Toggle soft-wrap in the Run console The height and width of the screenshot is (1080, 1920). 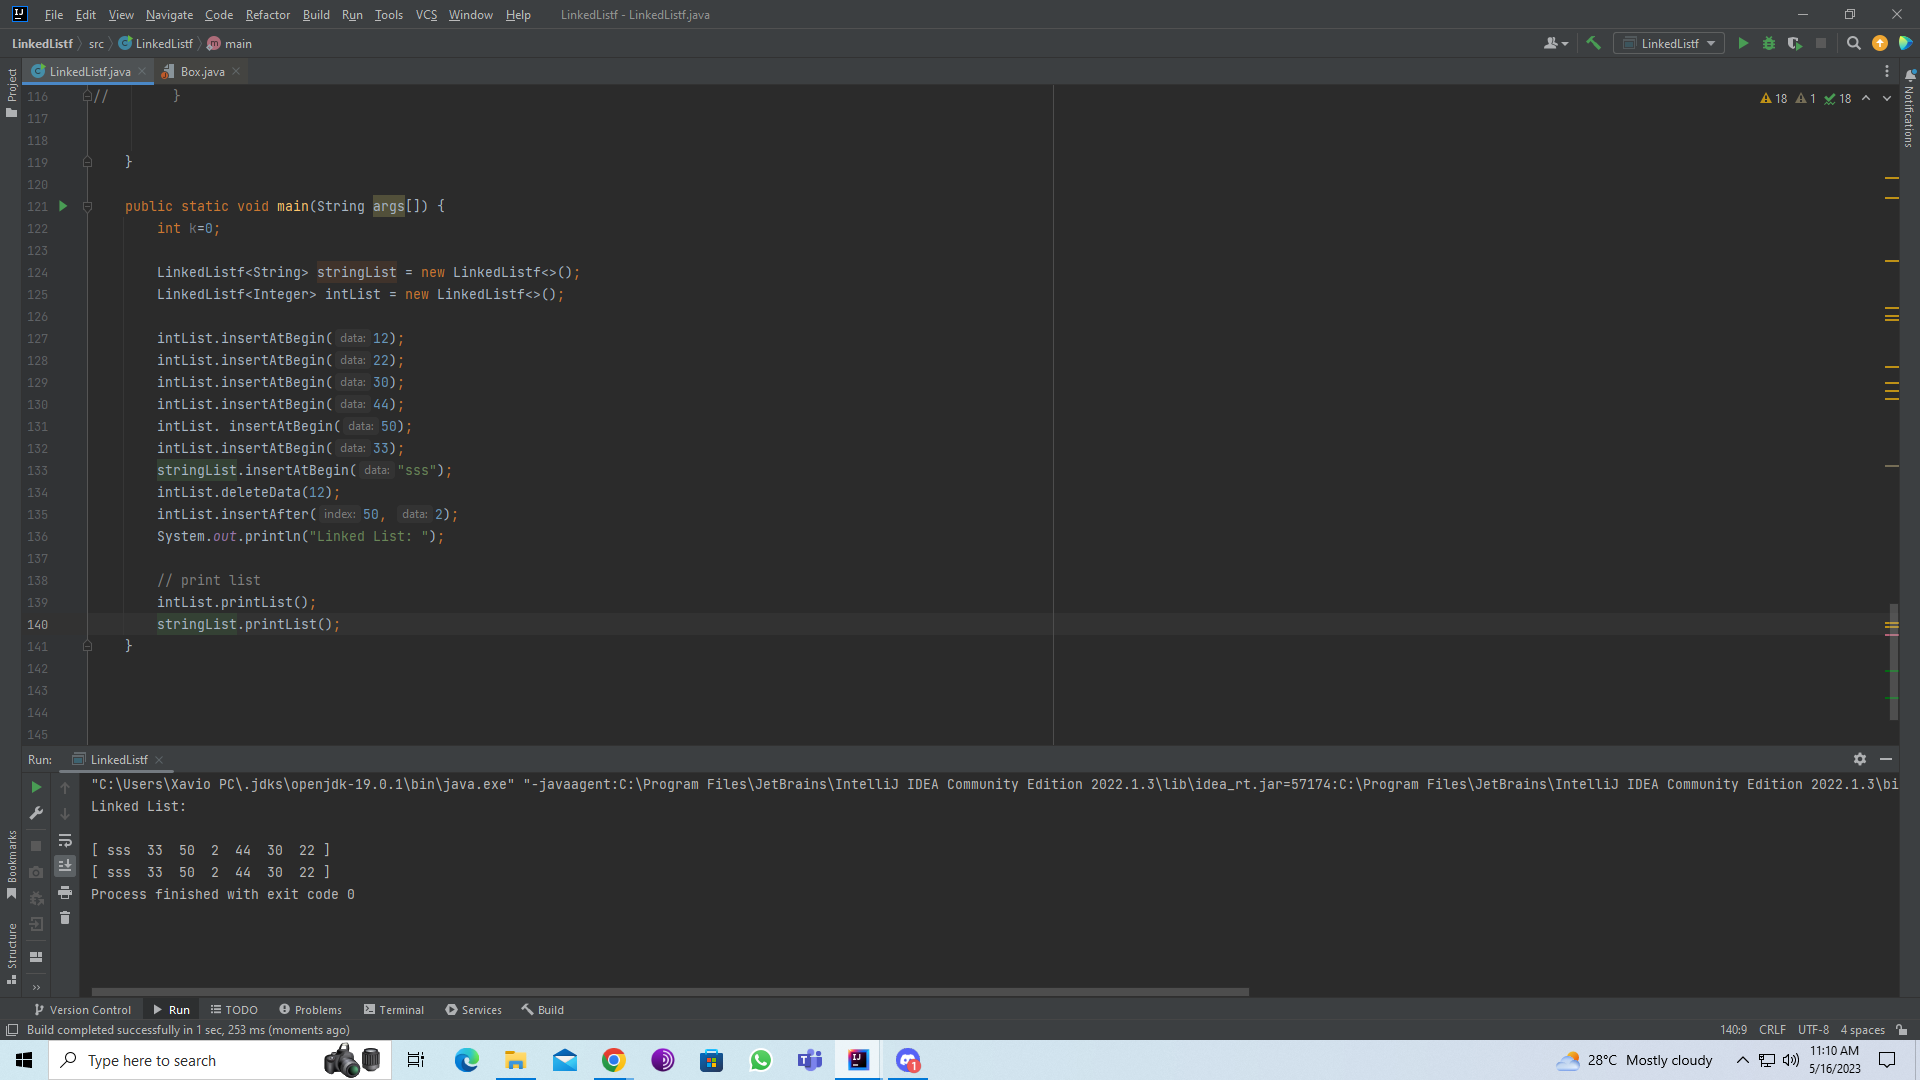pos(65,840)
